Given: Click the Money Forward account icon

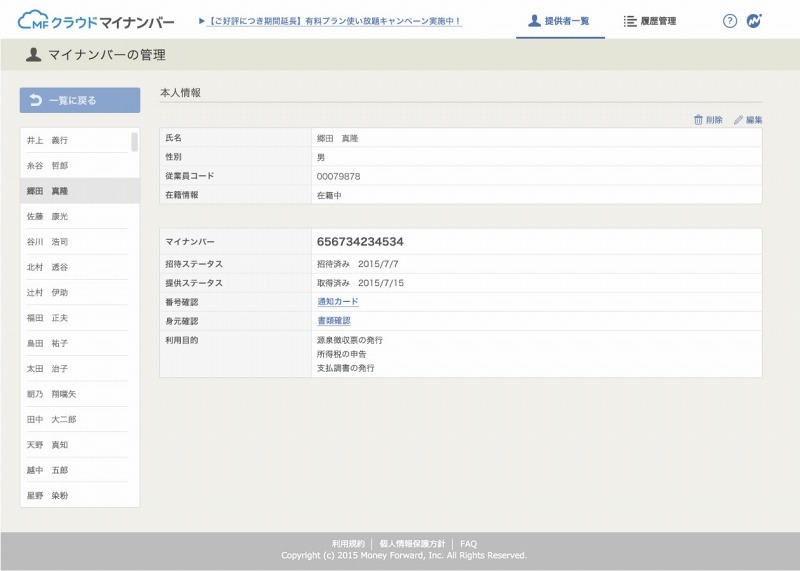Looking at the screenshot, I should (754, 21).
